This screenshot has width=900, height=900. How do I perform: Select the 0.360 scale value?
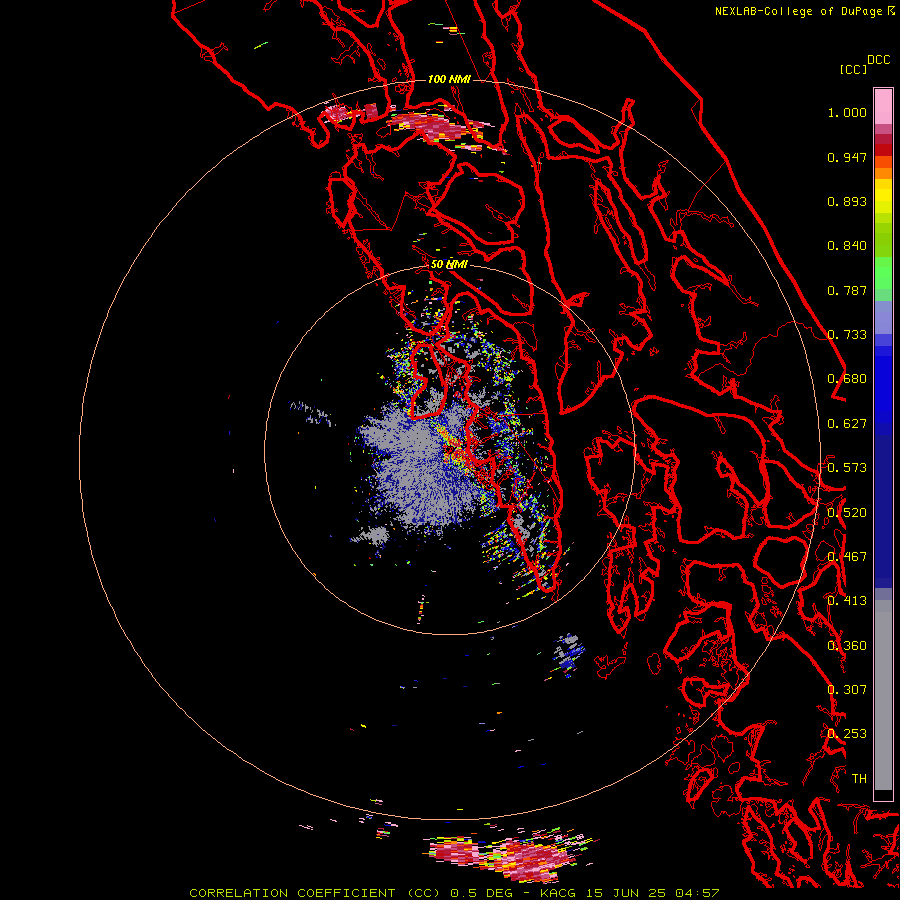(x=847, y=646)
